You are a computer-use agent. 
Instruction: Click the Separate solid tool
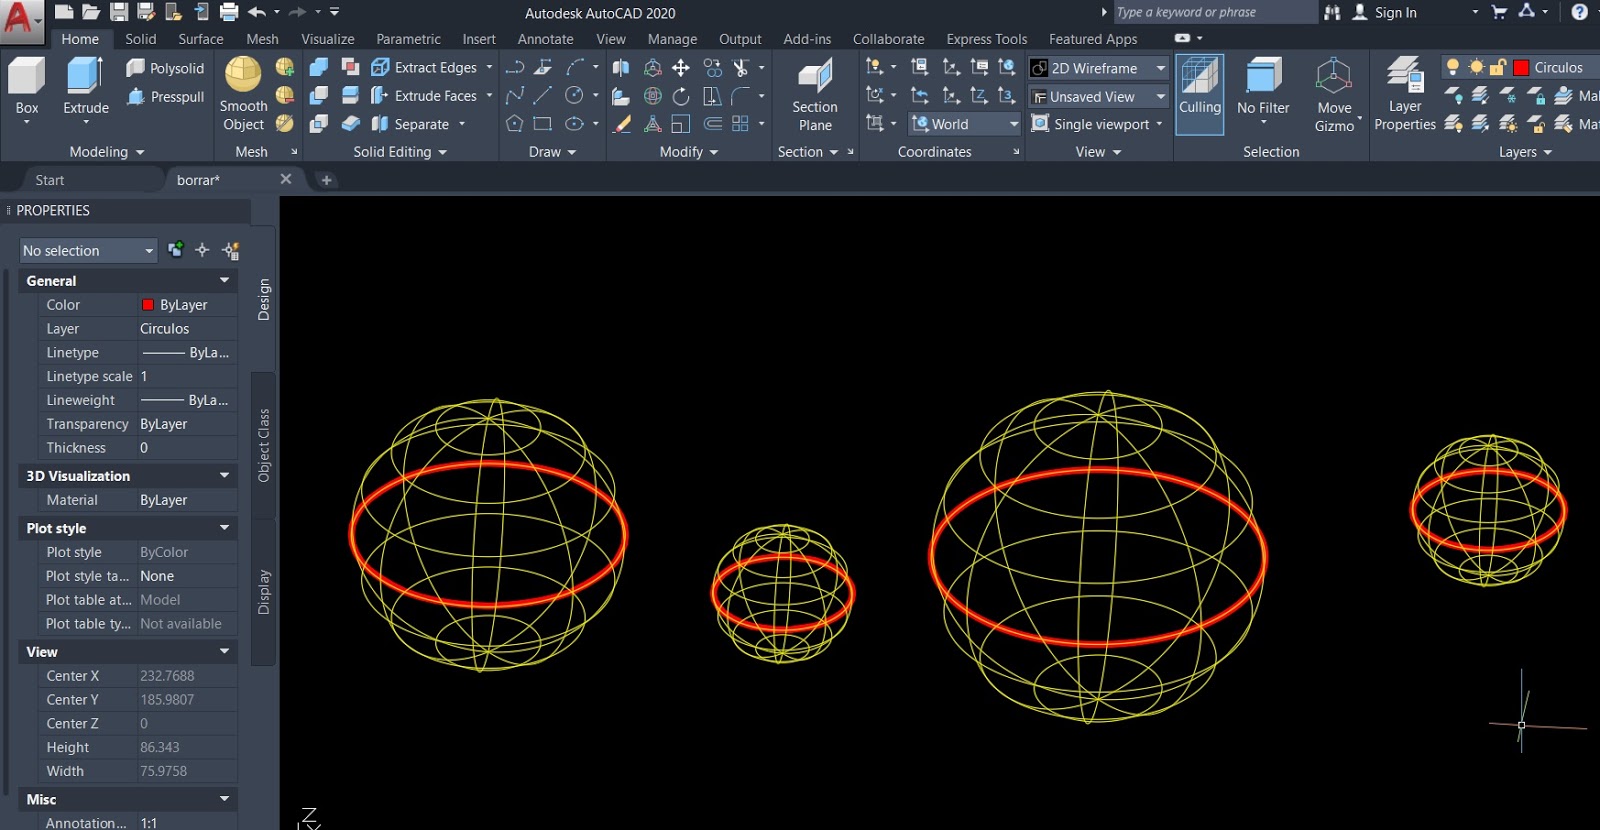pos(410,124)
